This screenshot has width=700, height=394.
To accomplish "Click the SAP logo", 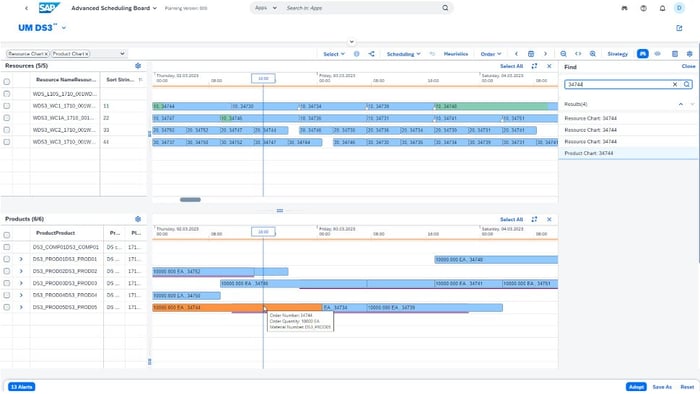I will pos(49,8).
